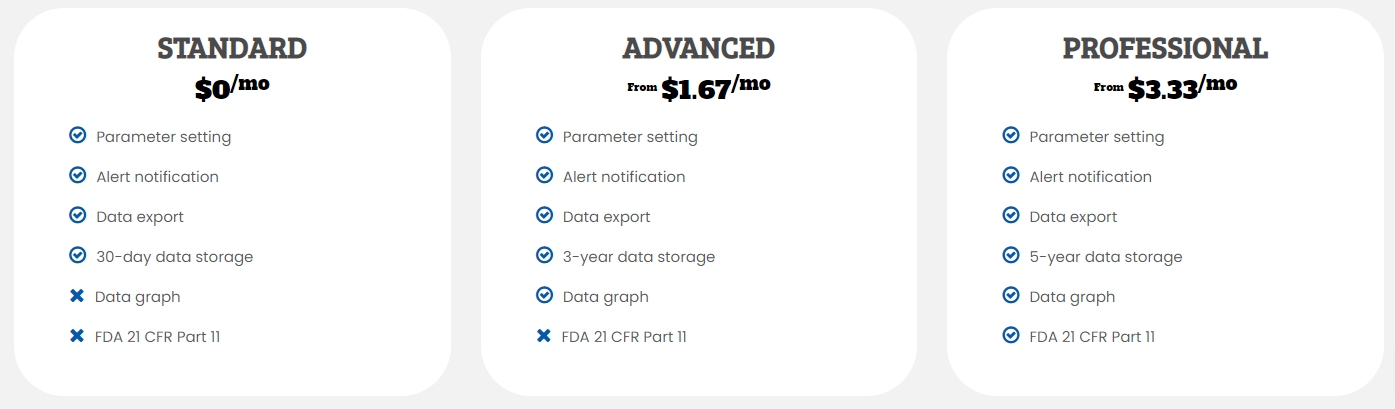Select the ADVANCED plan heading

pos(699,48)
